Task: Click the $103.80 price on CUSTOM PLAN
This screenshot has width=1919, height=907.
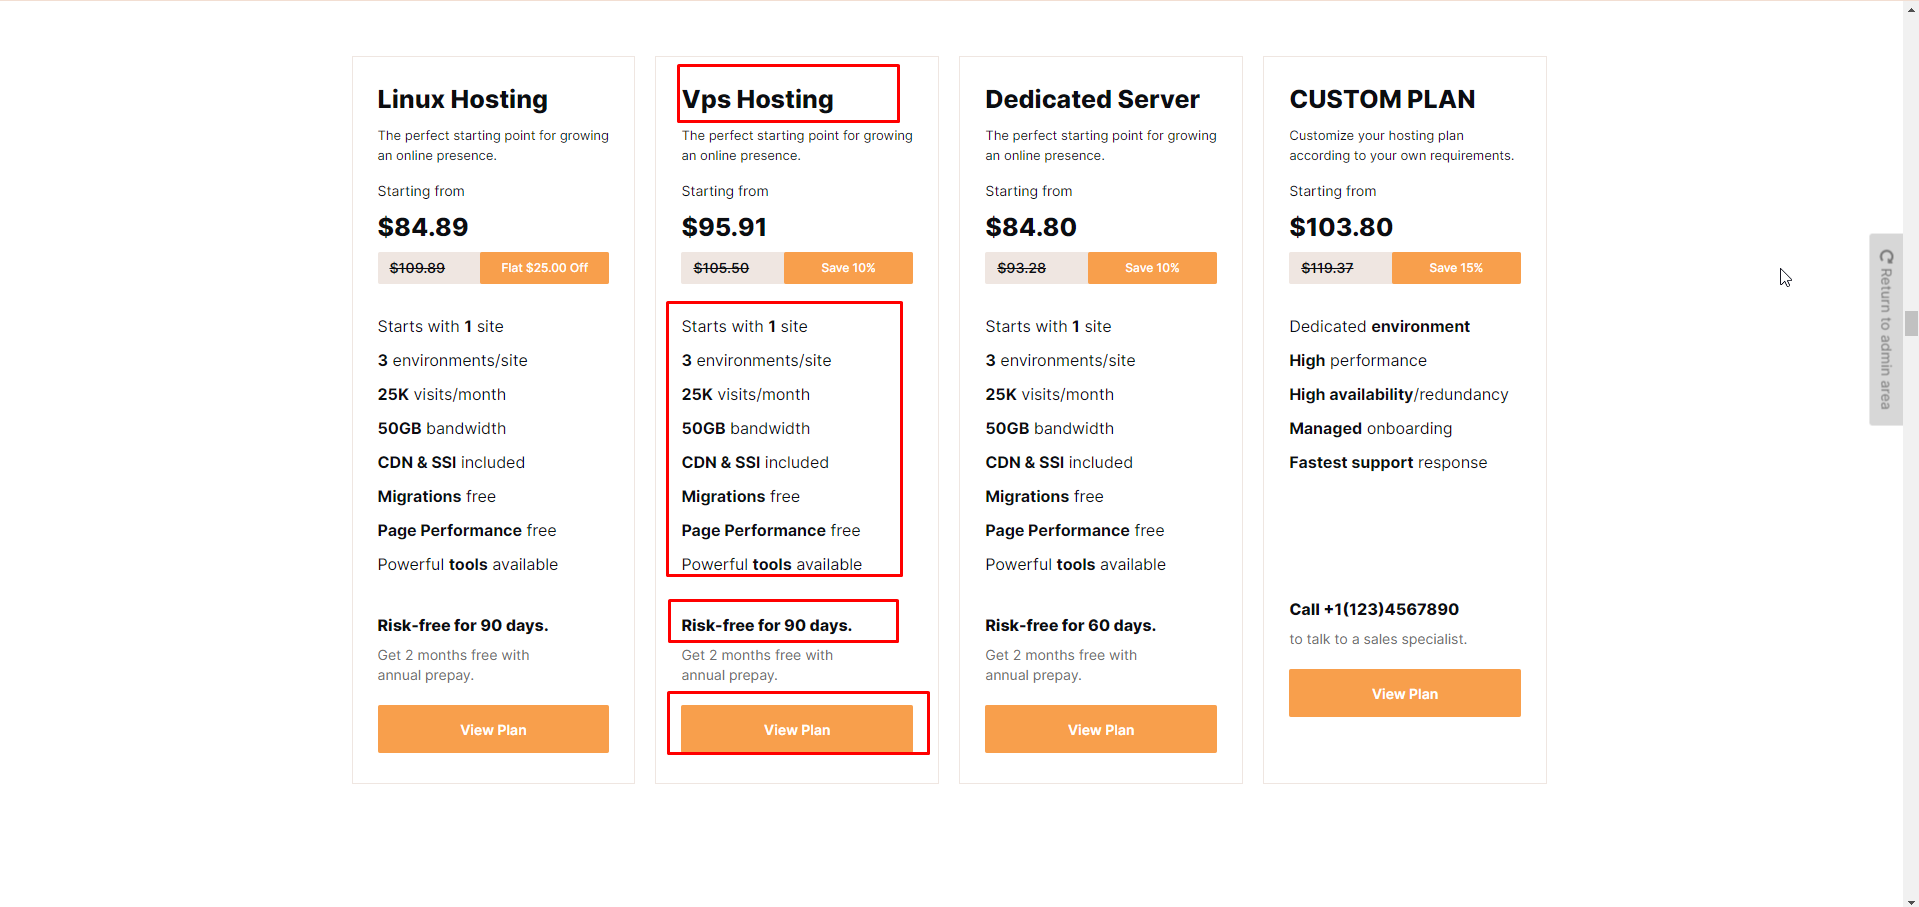Action: pyautogui.click(x=1340, y=227)
